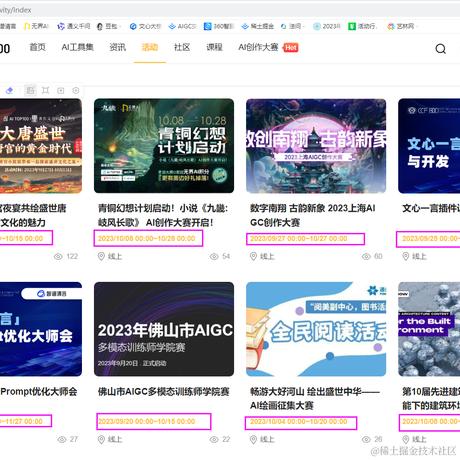Open the 青铜幻想计划启动 event title link

click(x=163, y=215)
